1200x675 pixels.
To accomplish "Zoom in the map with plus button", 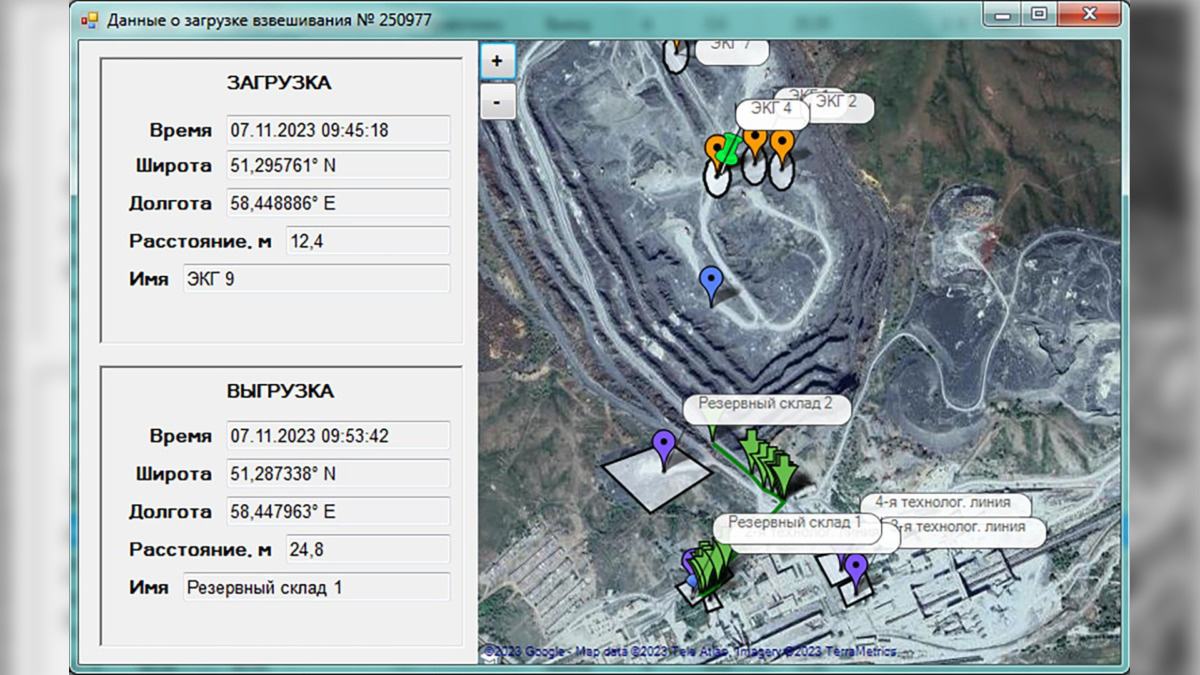I will 497,61.
